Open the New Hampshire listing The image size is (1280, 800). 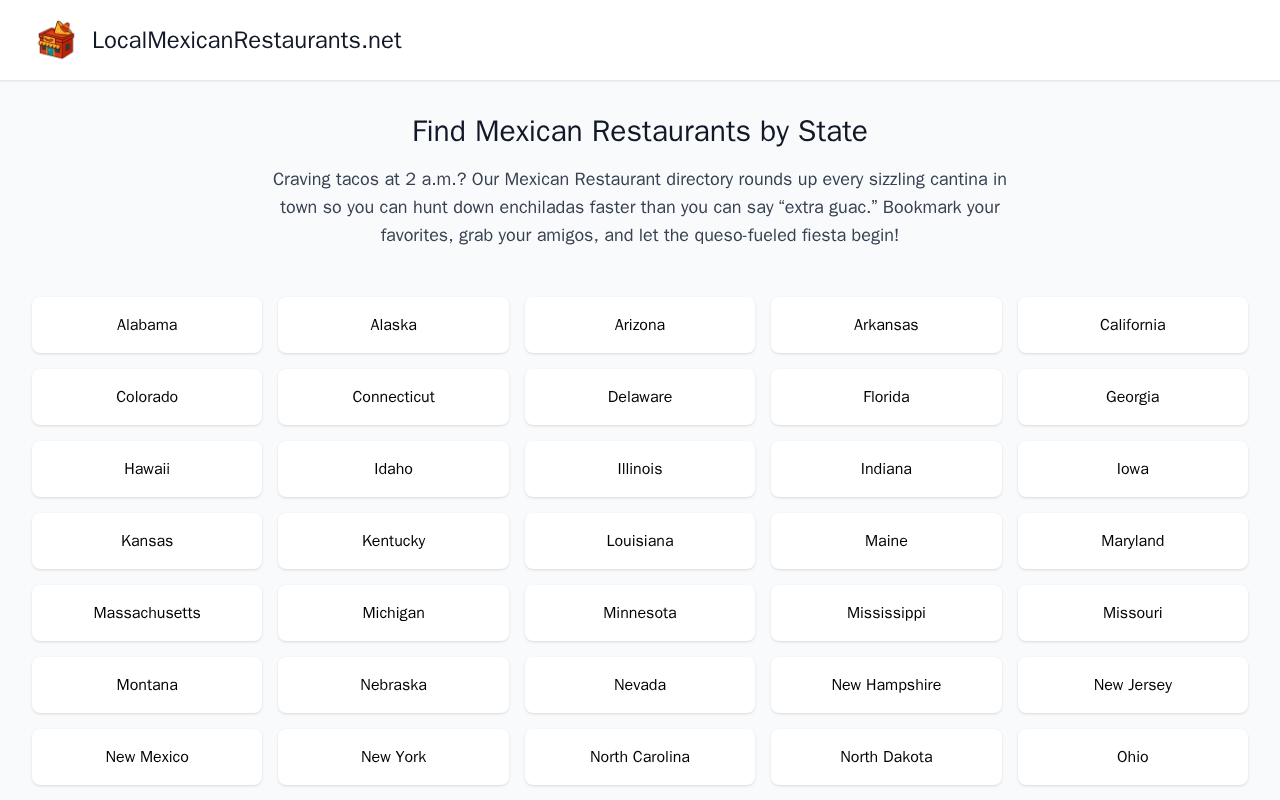click(x=886, y=685)
